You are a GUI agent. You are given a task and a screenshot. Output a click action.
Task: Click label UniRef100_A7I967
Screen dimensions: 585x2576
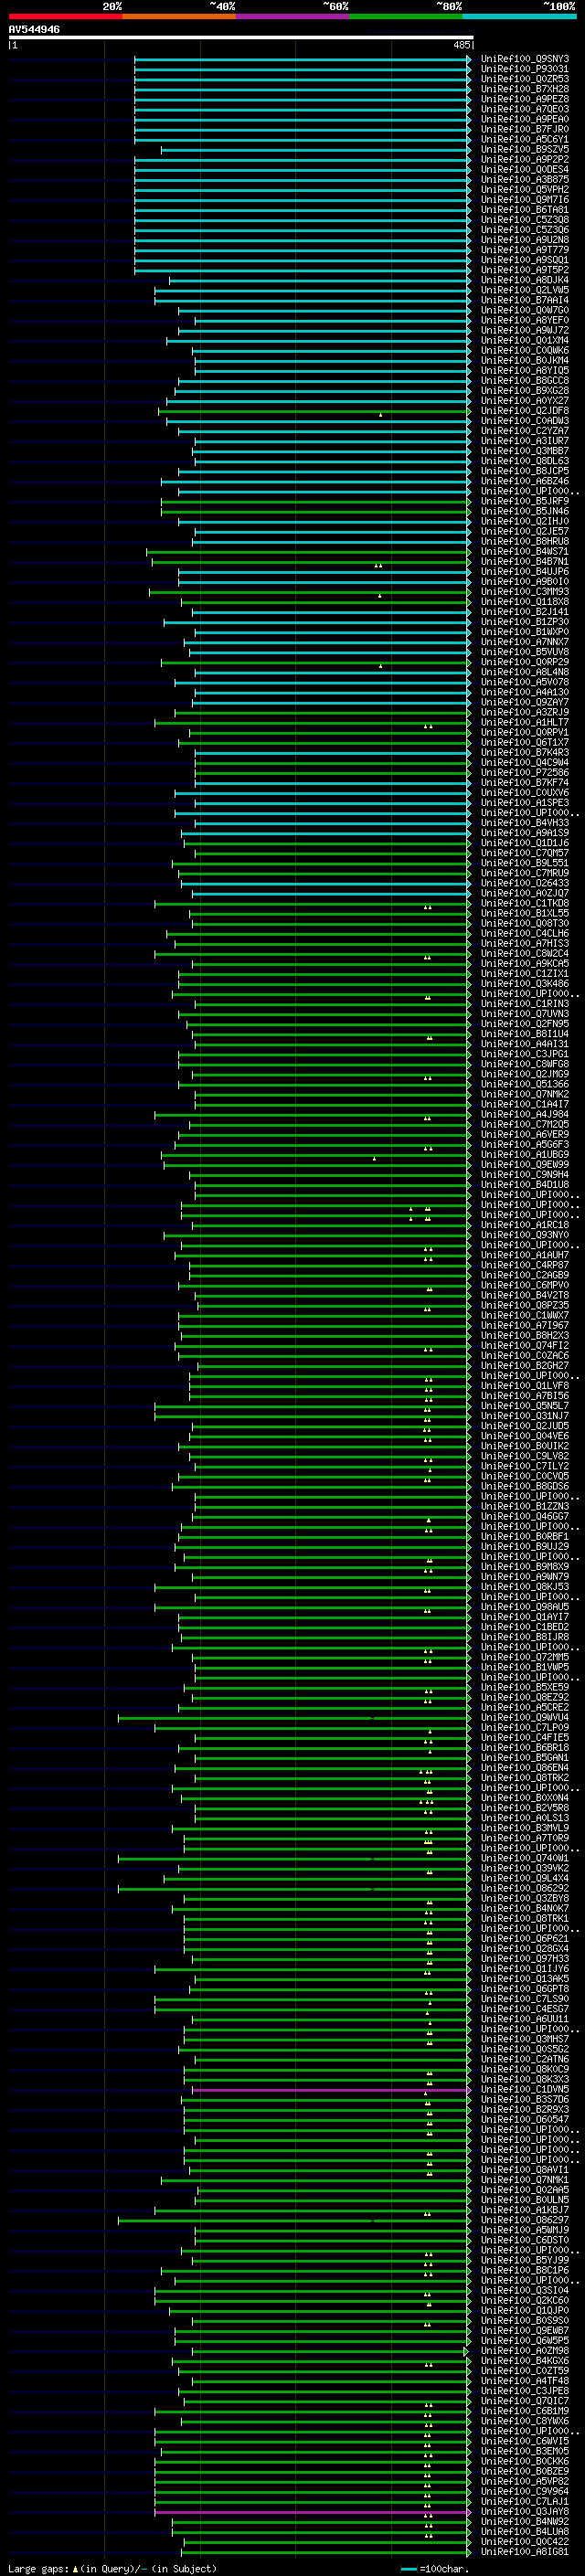[x=525, y=1325]
